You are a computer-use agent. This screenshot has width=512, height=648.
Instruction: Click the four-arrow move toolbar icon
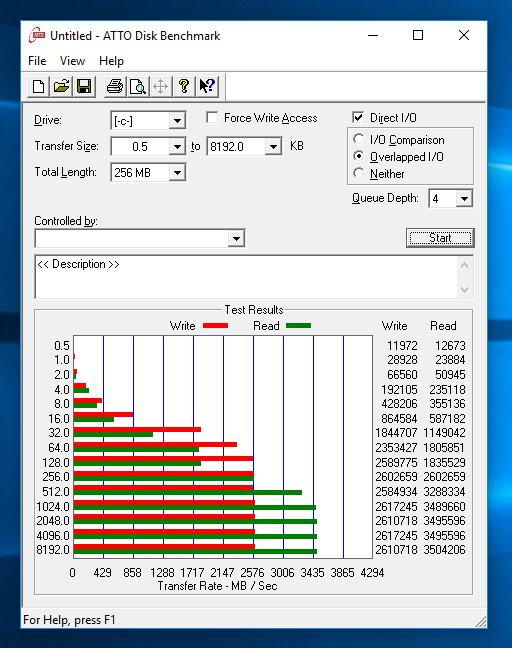[160, 86]
